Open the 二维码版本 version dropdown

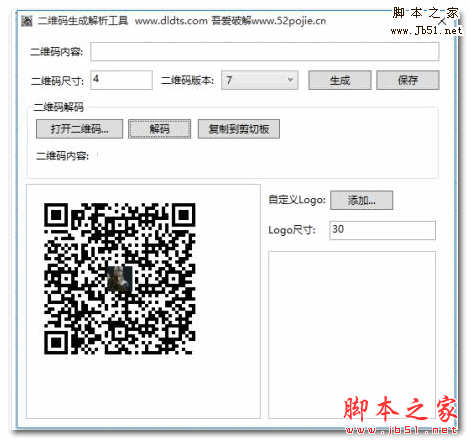pos(260,80)
